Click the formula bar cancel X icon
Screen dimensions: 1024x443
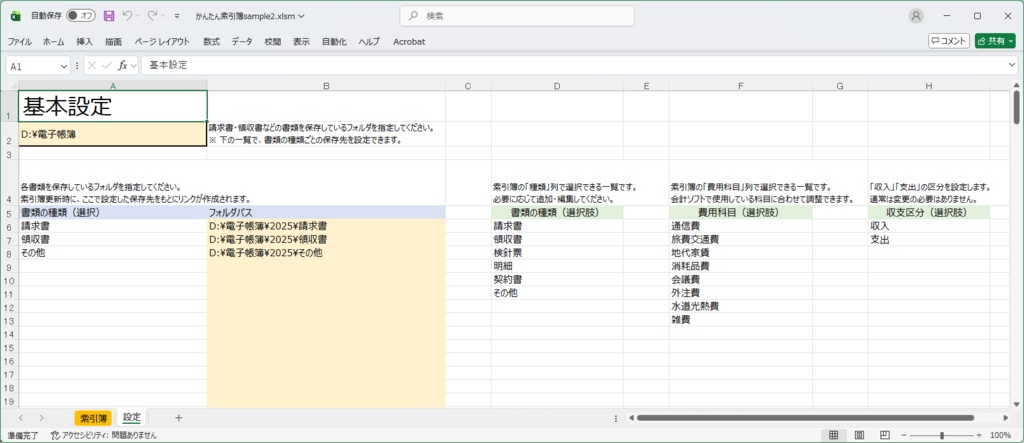[92, 65]
